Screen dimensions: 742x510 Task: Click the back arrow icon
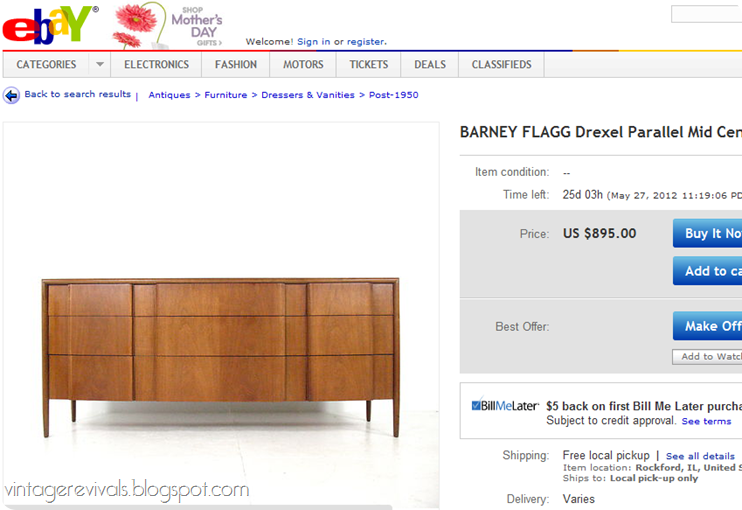pyautogui.click(x=11, y=95)
